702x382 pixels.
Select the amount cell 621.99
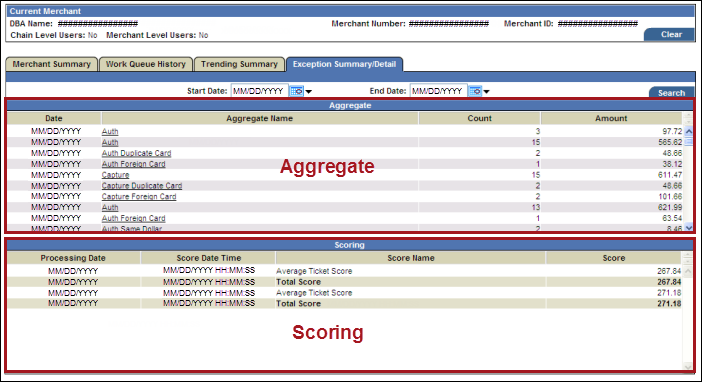(670, 207)
